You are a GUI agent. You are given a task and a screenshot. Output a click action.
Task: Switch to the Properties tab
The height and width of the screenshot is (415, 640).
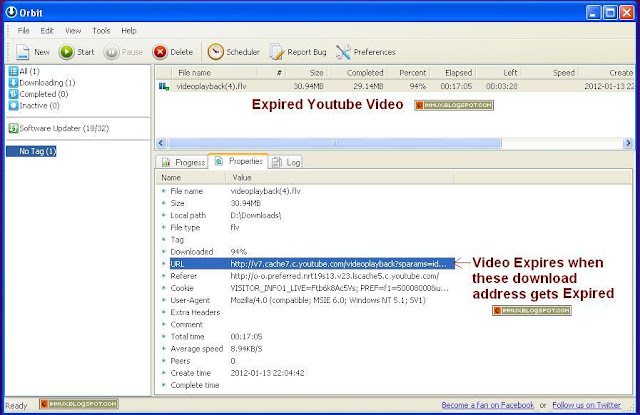click(238, 161)
